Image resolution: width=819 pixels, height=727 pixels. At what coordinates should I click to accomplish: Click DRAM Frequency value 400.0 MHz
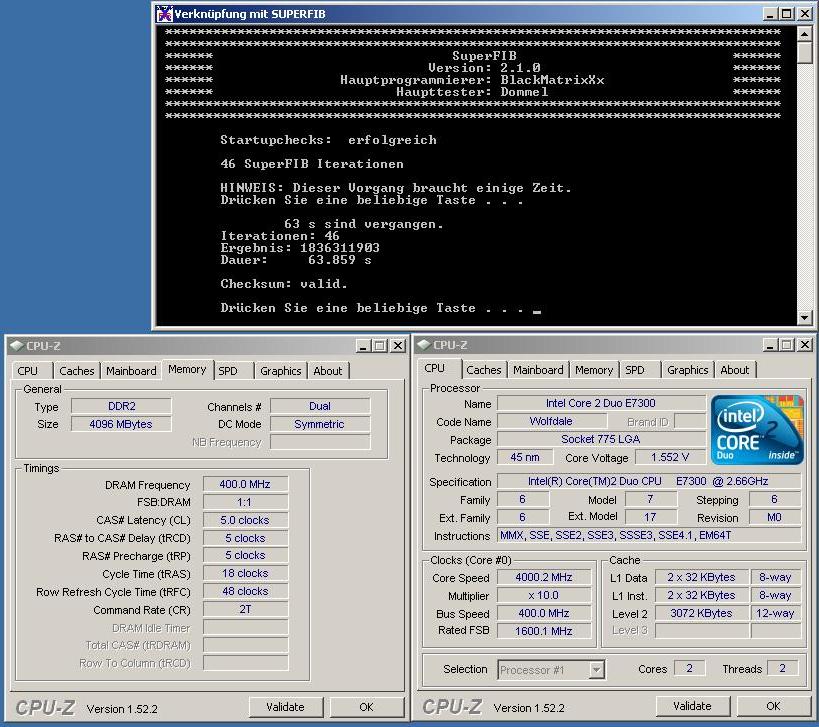(245, 484)
